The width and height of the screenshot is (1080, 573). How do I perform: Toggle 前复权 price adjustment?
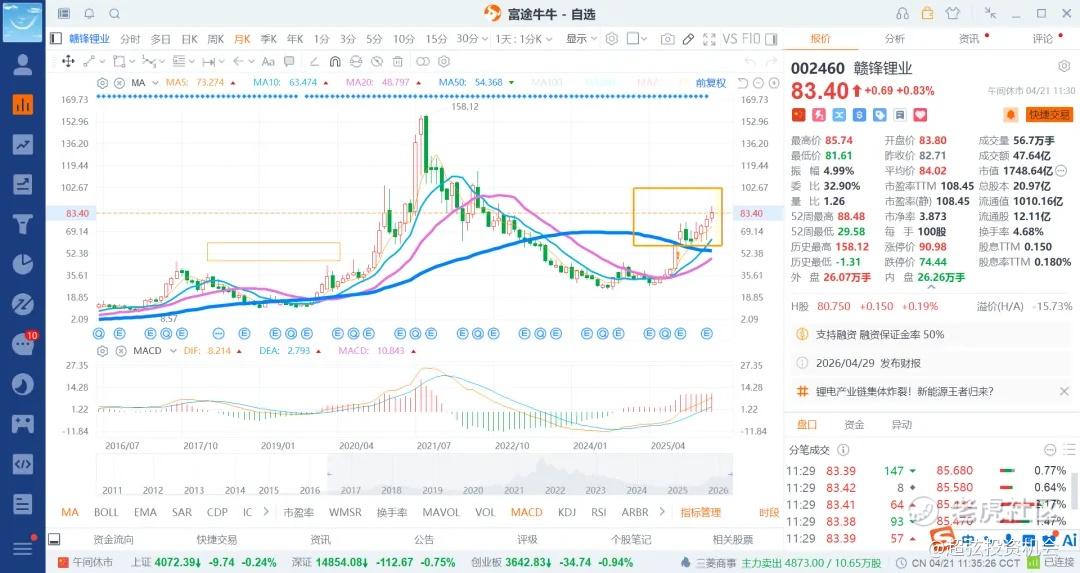click(x=711, y=83)
